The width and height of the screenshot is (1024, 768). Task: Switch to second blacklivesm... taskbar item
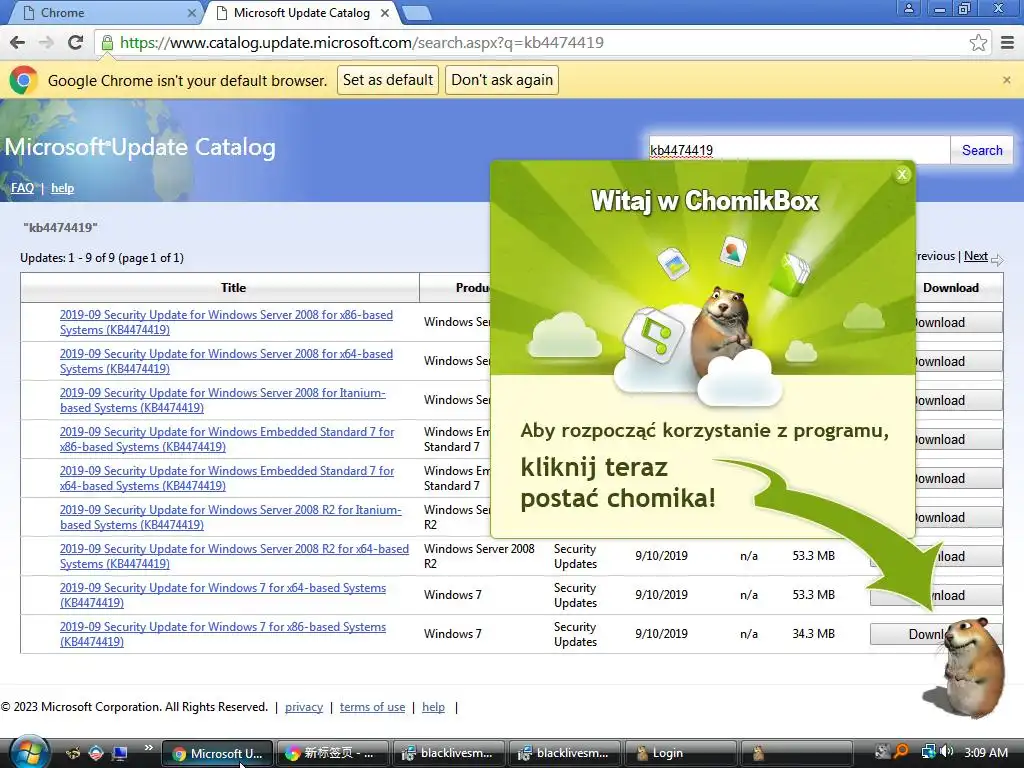pos(564,754)
